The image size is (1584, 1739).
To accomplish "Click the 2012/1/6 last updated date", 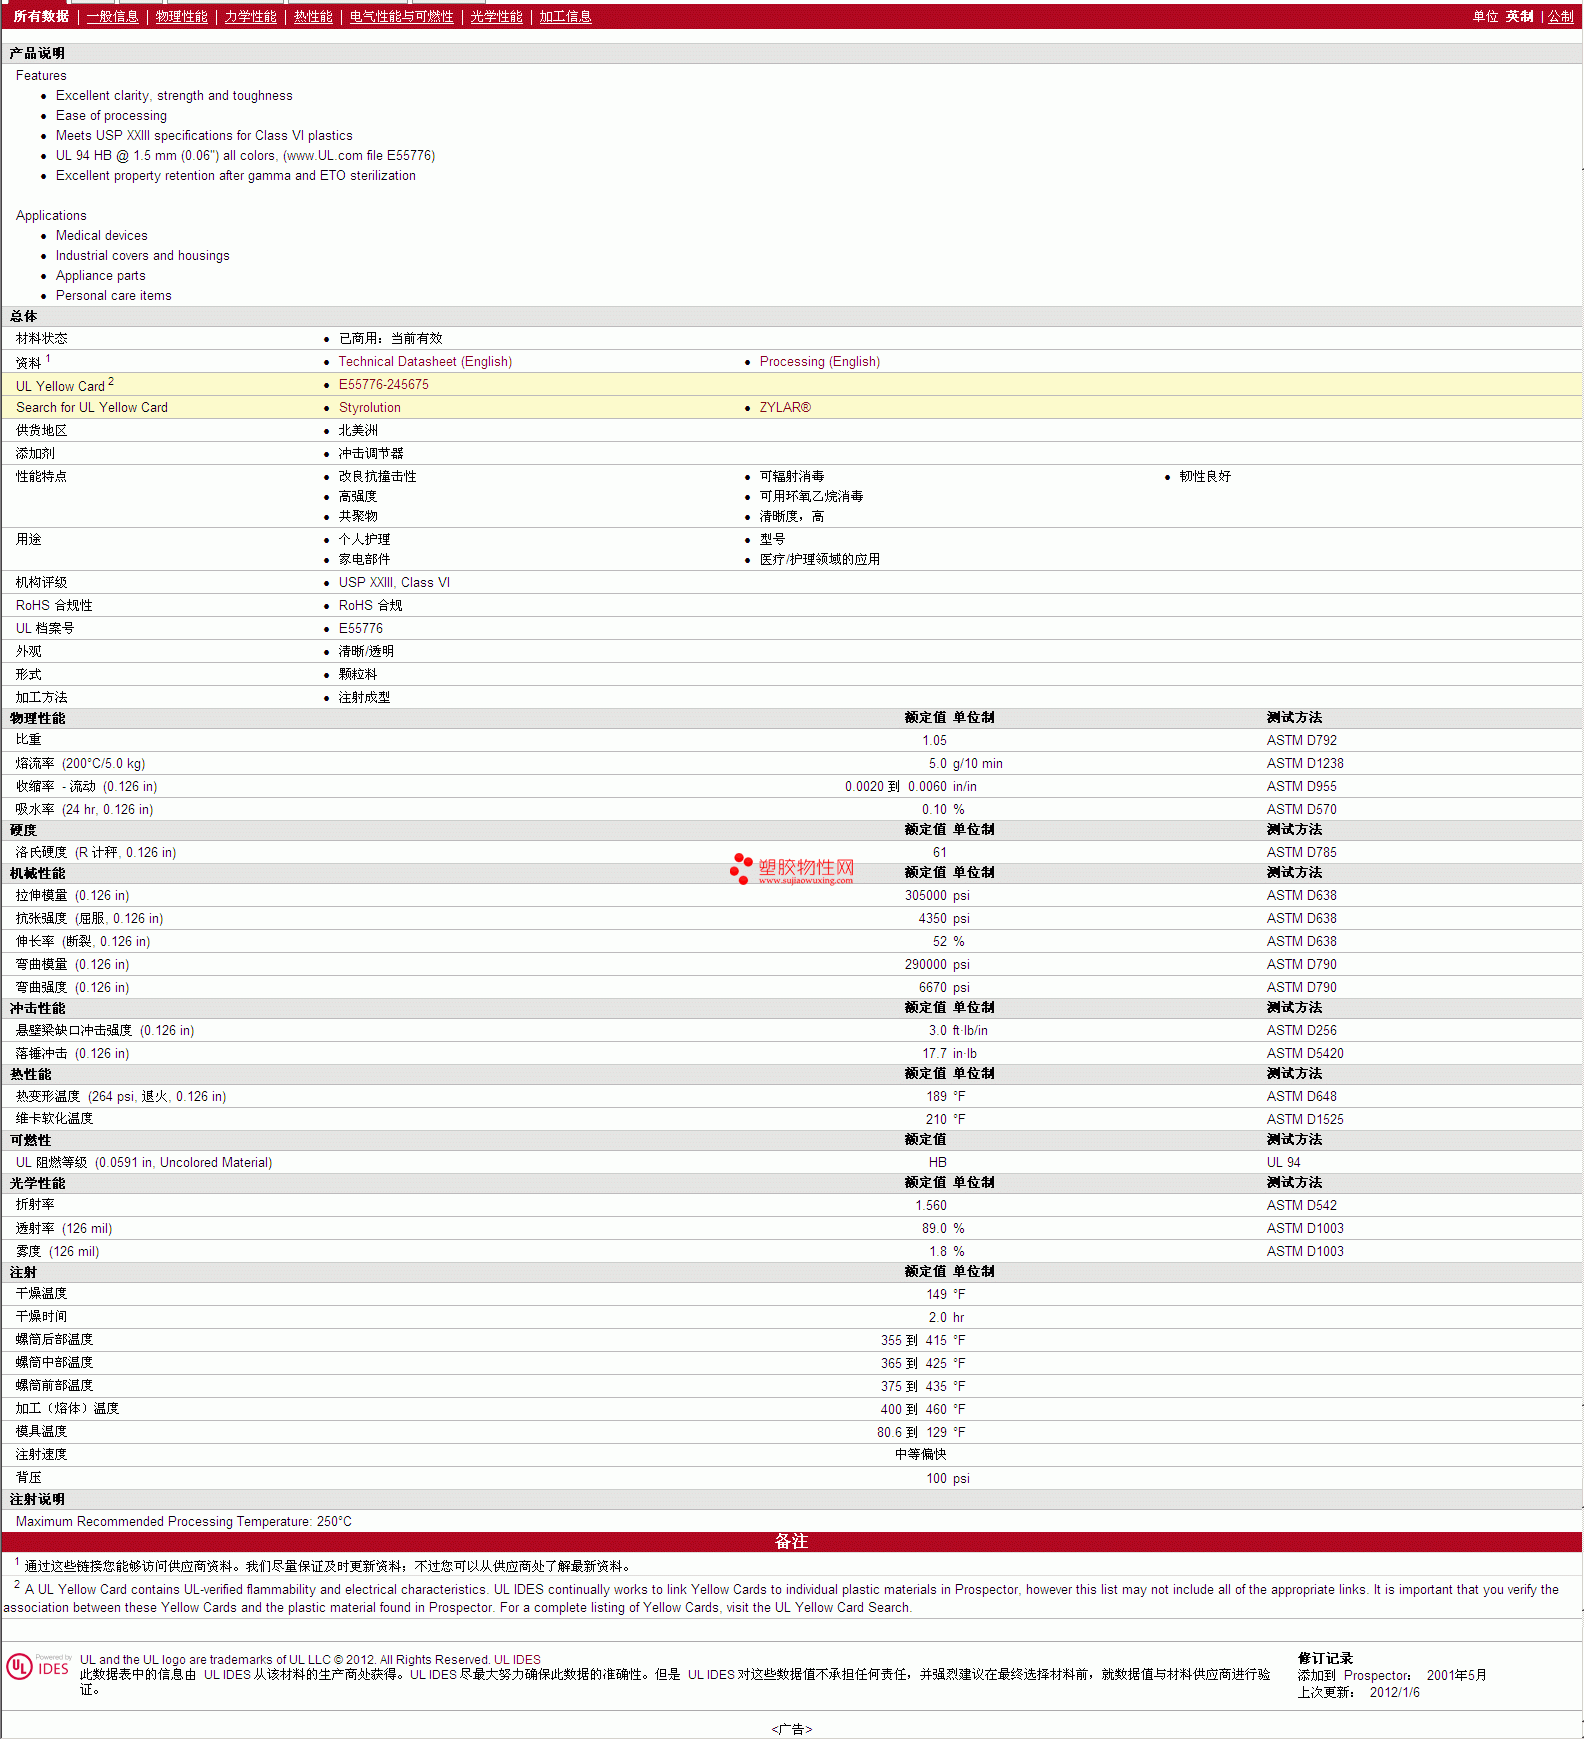I will point(1394,1693).
